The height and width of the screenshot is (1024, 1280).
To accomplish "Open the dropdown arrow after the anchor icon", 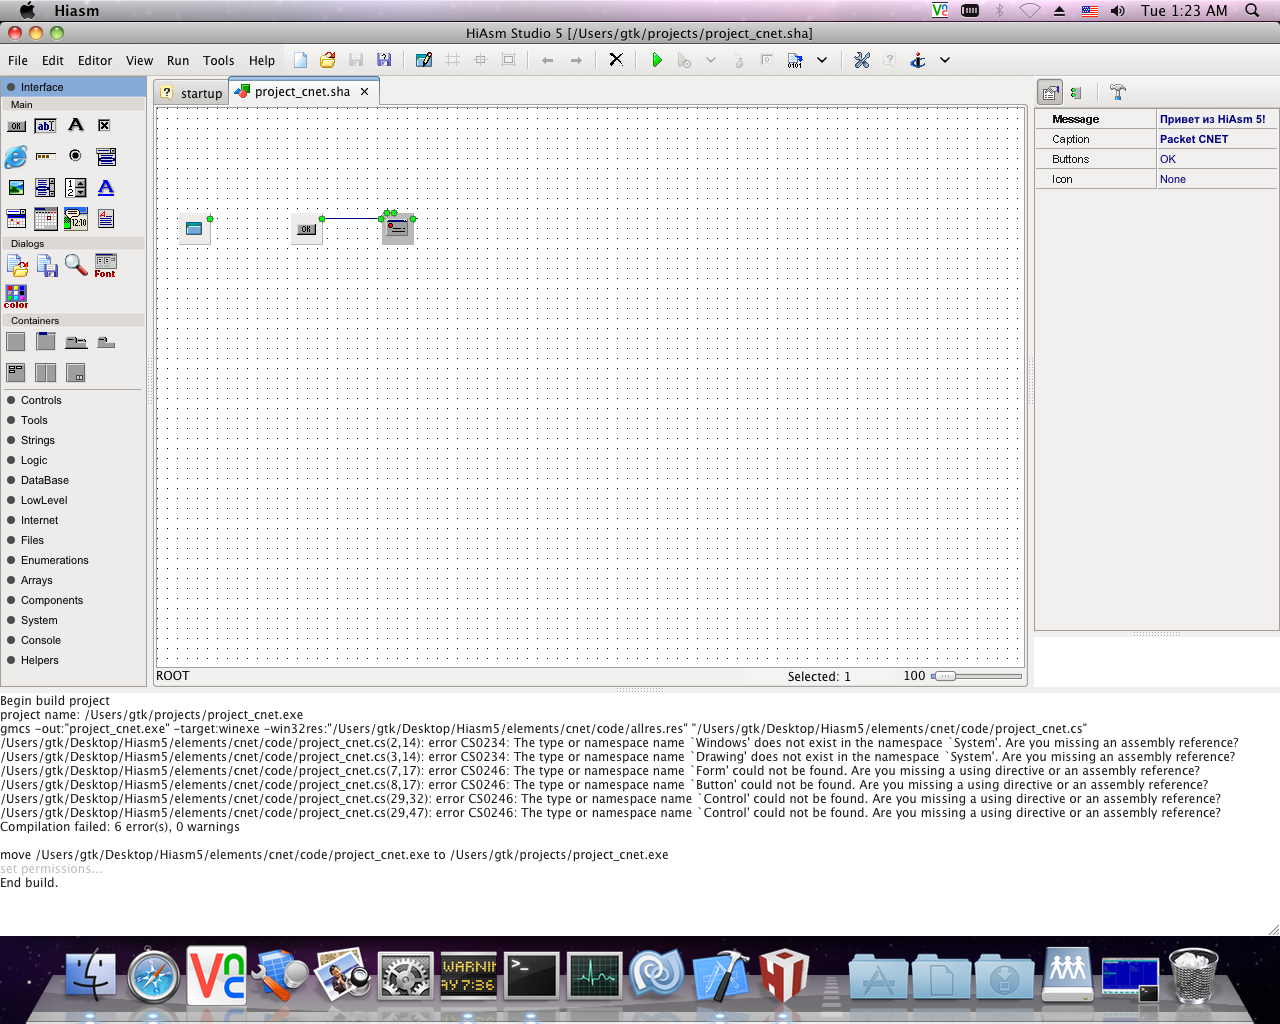I will click(x=944, y=60).
